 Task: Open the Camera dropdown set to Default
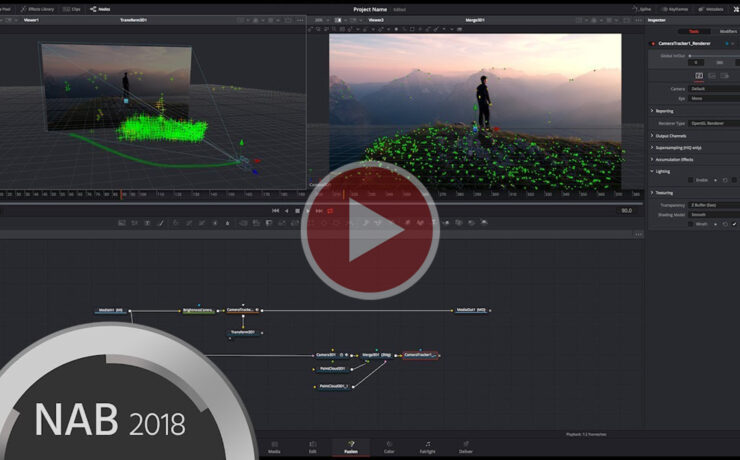[714, 89]
